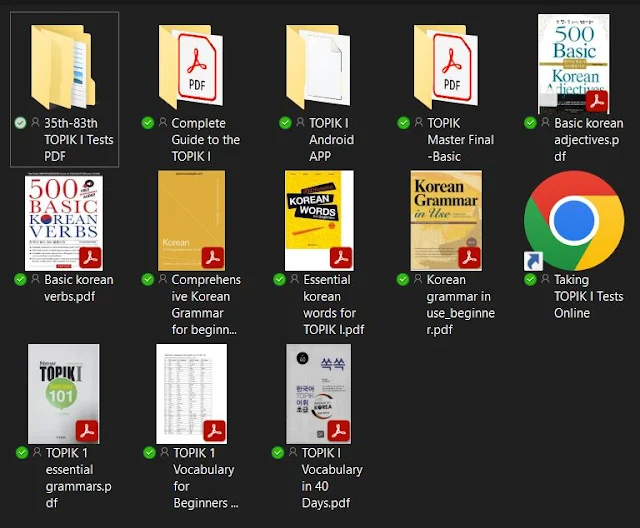Screen dimensions: 640x528
Task: Click shared-person icon beside Basic korean verbs.pdf
Action: pyautogui.click(x=36, y=279)
